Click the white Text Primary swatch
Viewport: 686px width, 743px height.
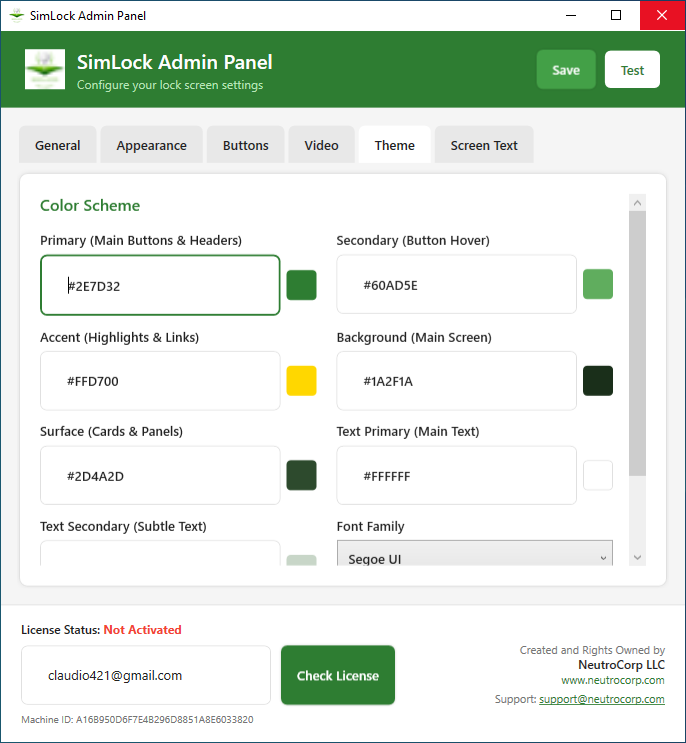[598, 476]
